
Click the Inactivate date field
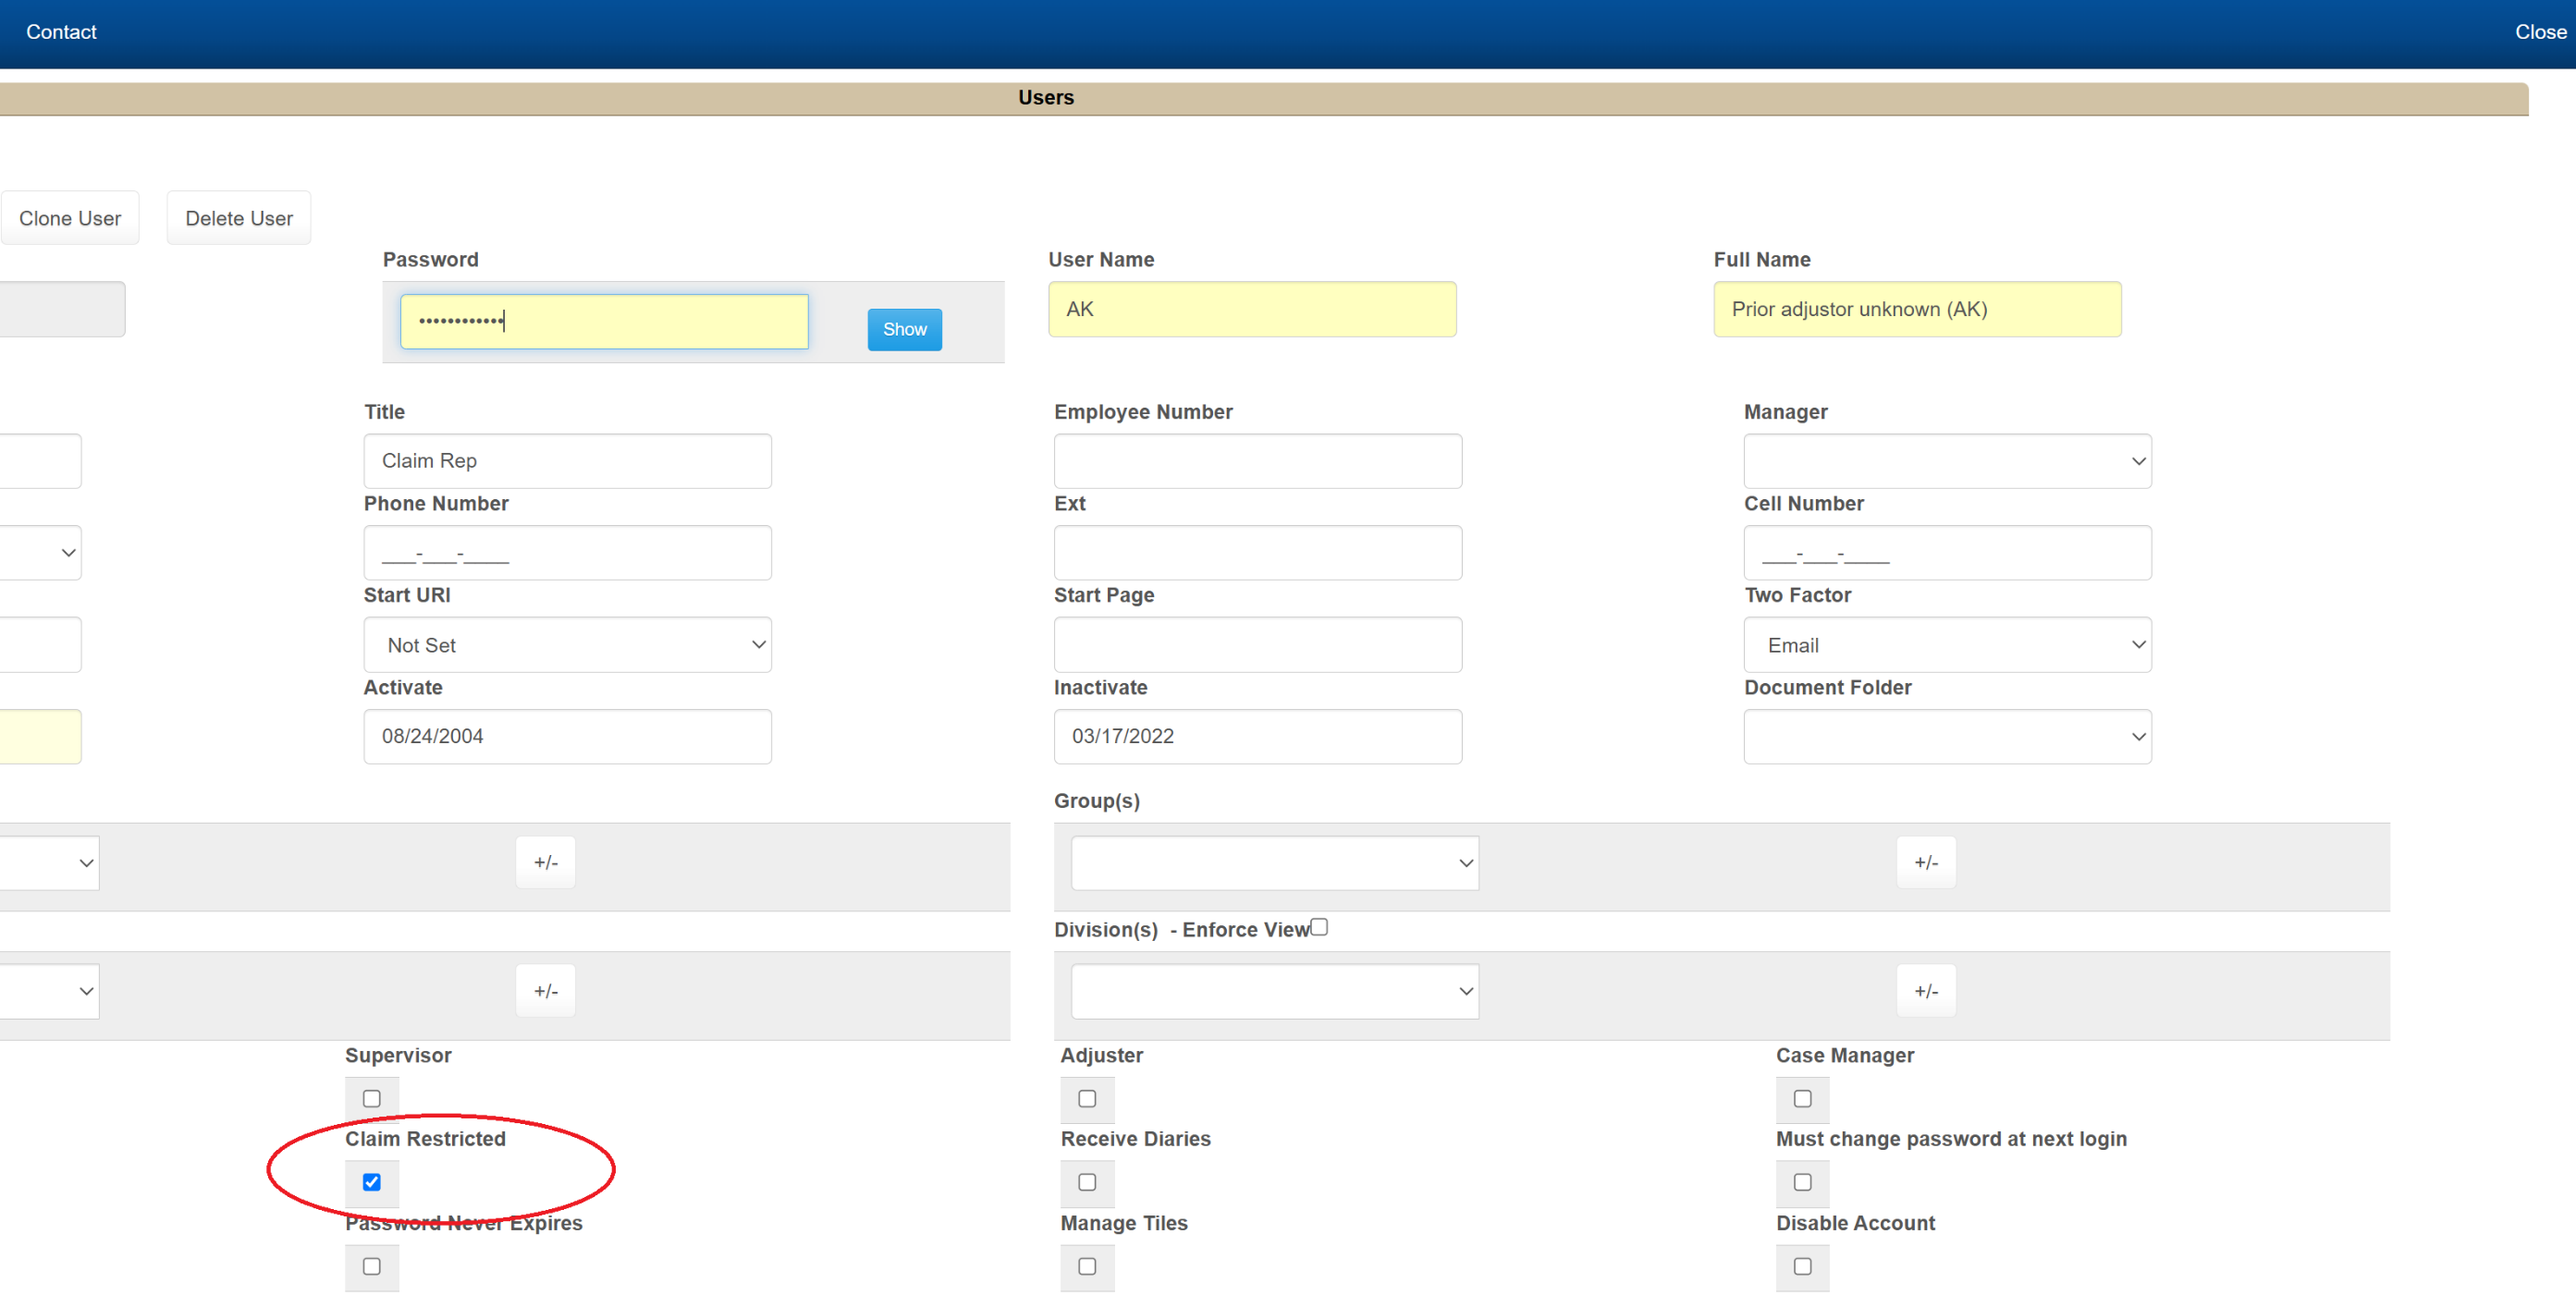1257,737
